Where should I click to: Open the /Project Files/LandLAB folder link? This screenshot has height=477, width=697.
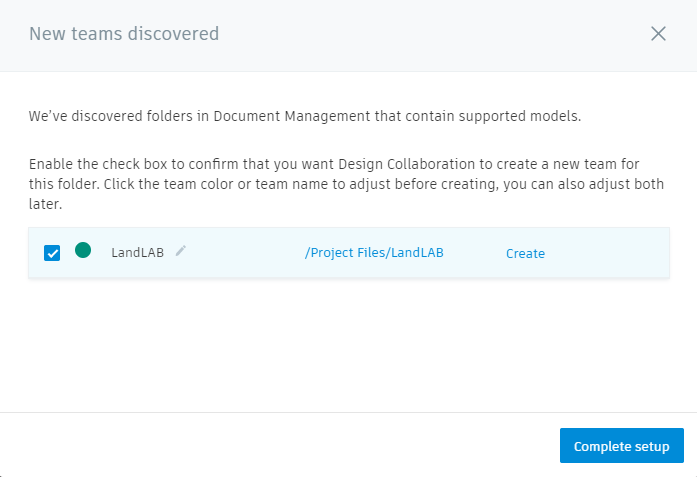(374, 253)
